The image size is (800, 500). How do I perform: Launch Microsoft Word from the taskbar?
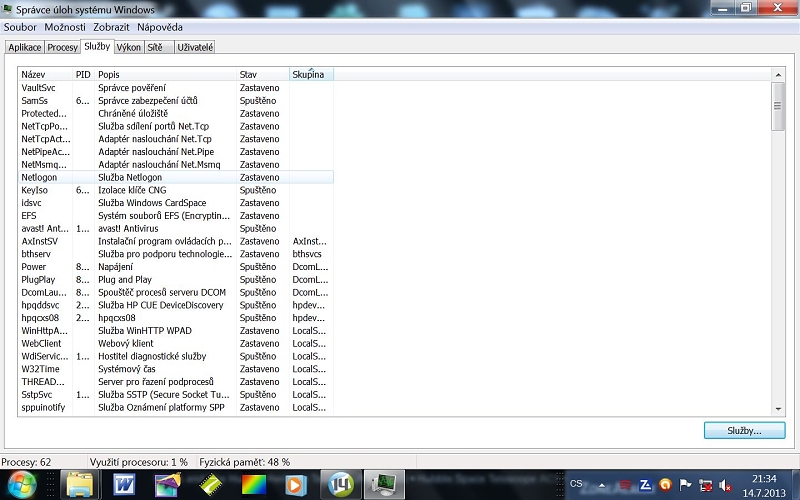point(124,484)
